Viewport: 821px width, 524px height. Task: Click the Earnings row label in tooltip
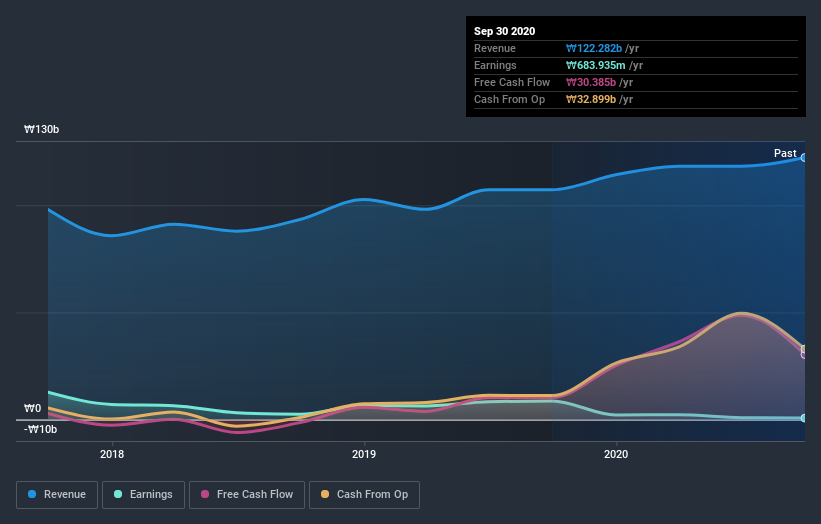pyautogui.click(x=495, y=65)
